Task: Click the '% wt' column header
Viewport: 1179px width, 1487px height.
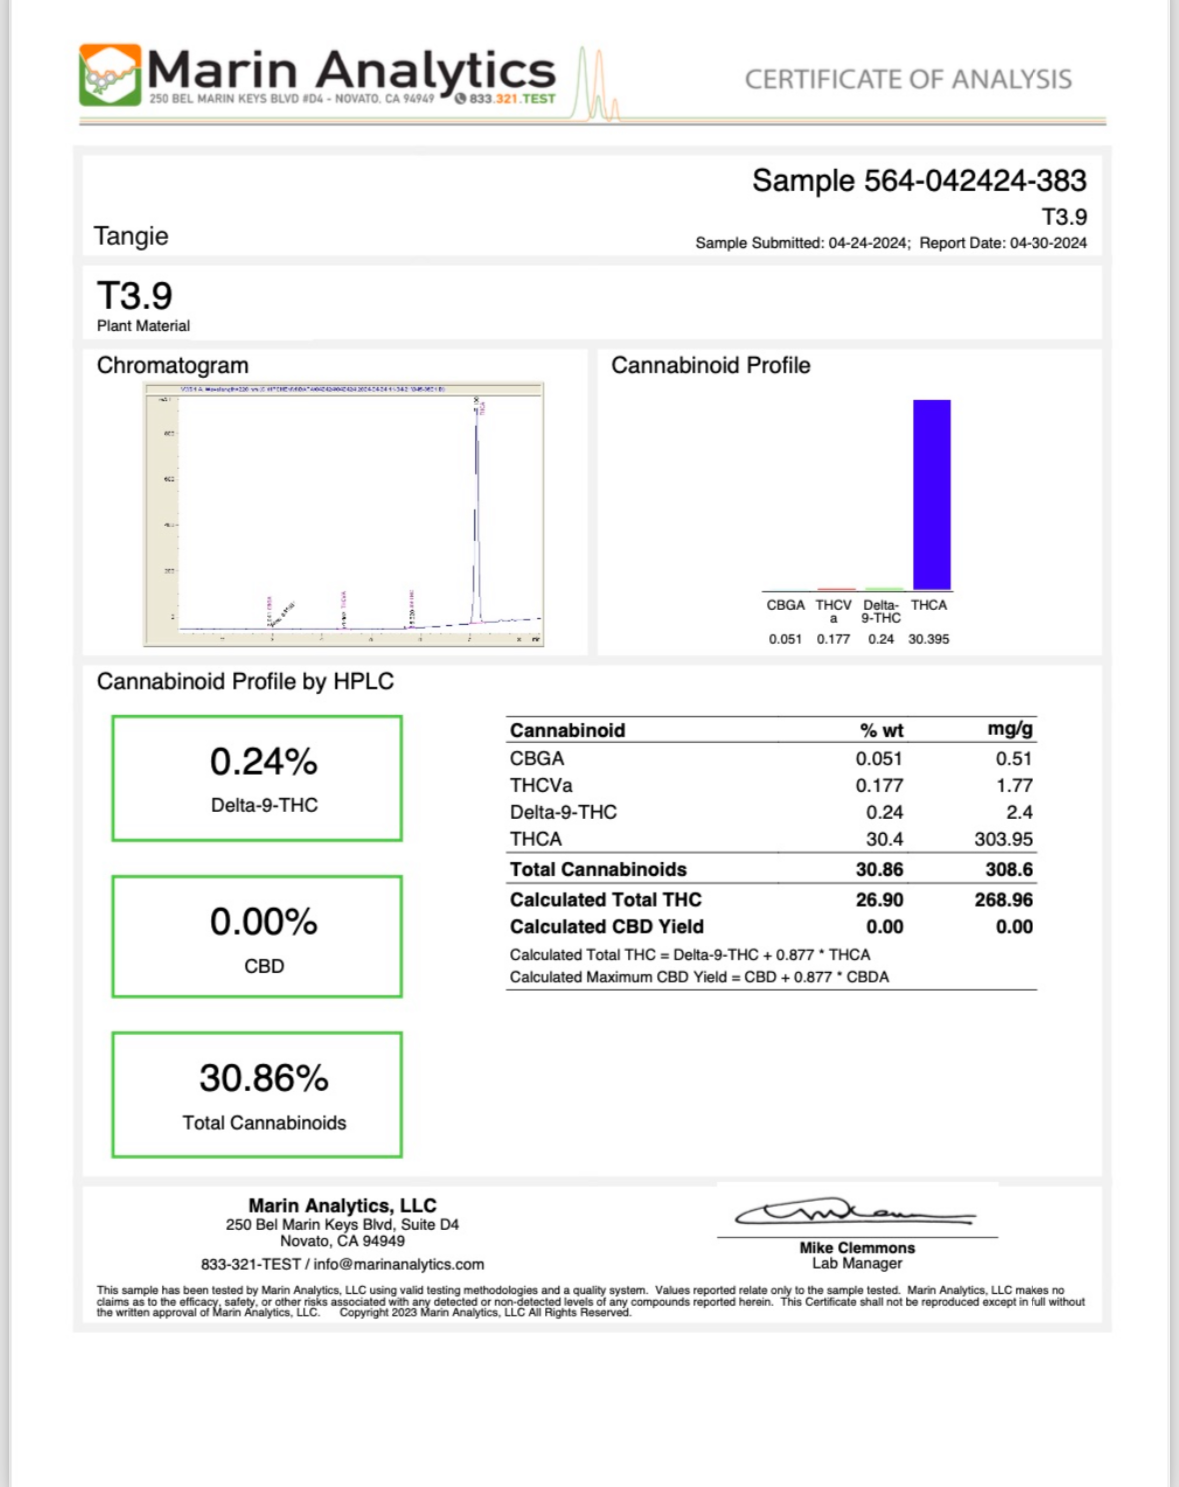Action: click(x=881, y=730)
